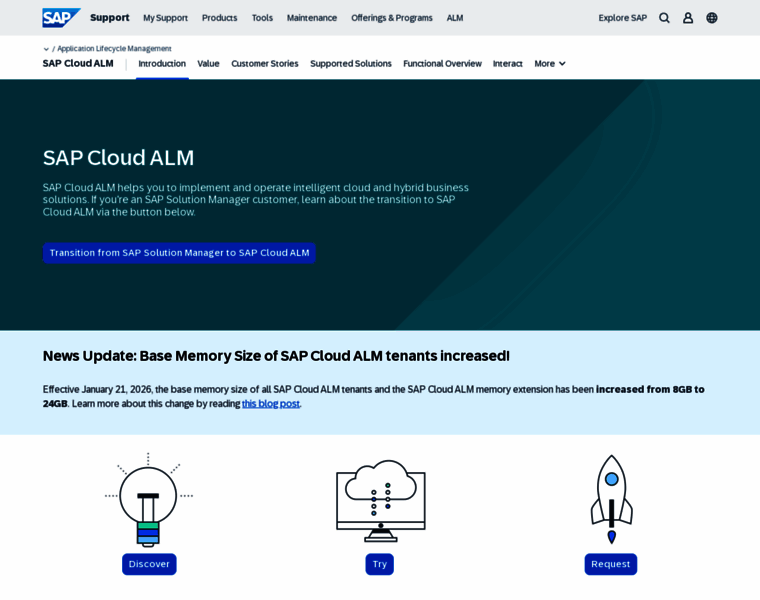Open Offerings & Programs menu

(392, 18)
